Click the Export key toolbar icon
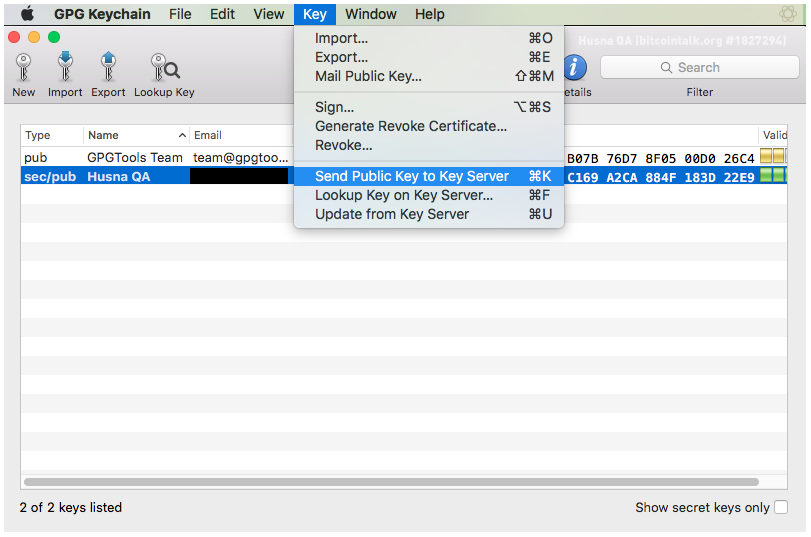The height and width of the screenshot is (537, 811). [x=108, y=67]
